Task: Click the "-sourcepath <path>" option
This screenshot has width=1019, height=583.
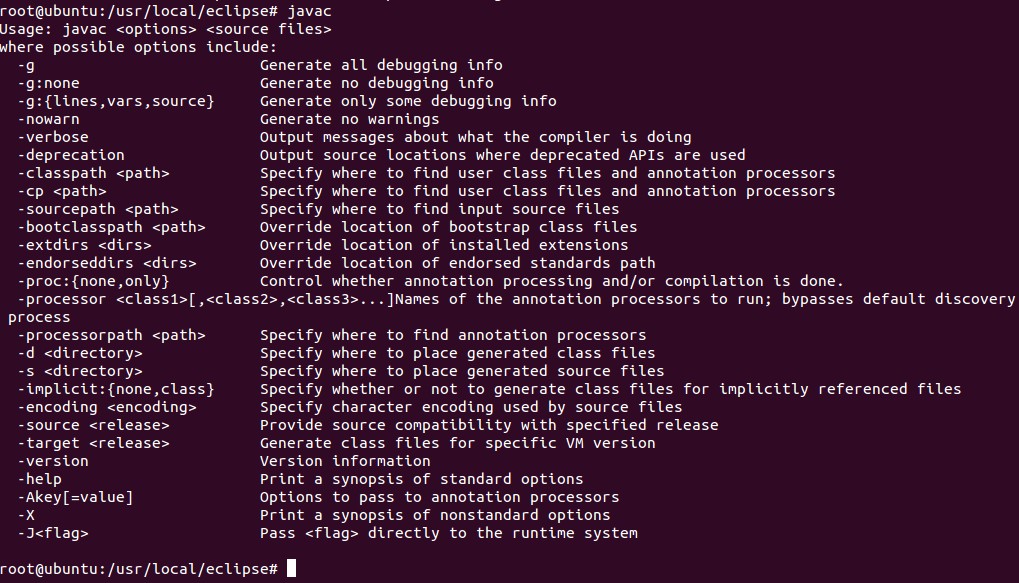Action: tap(98, 209)
